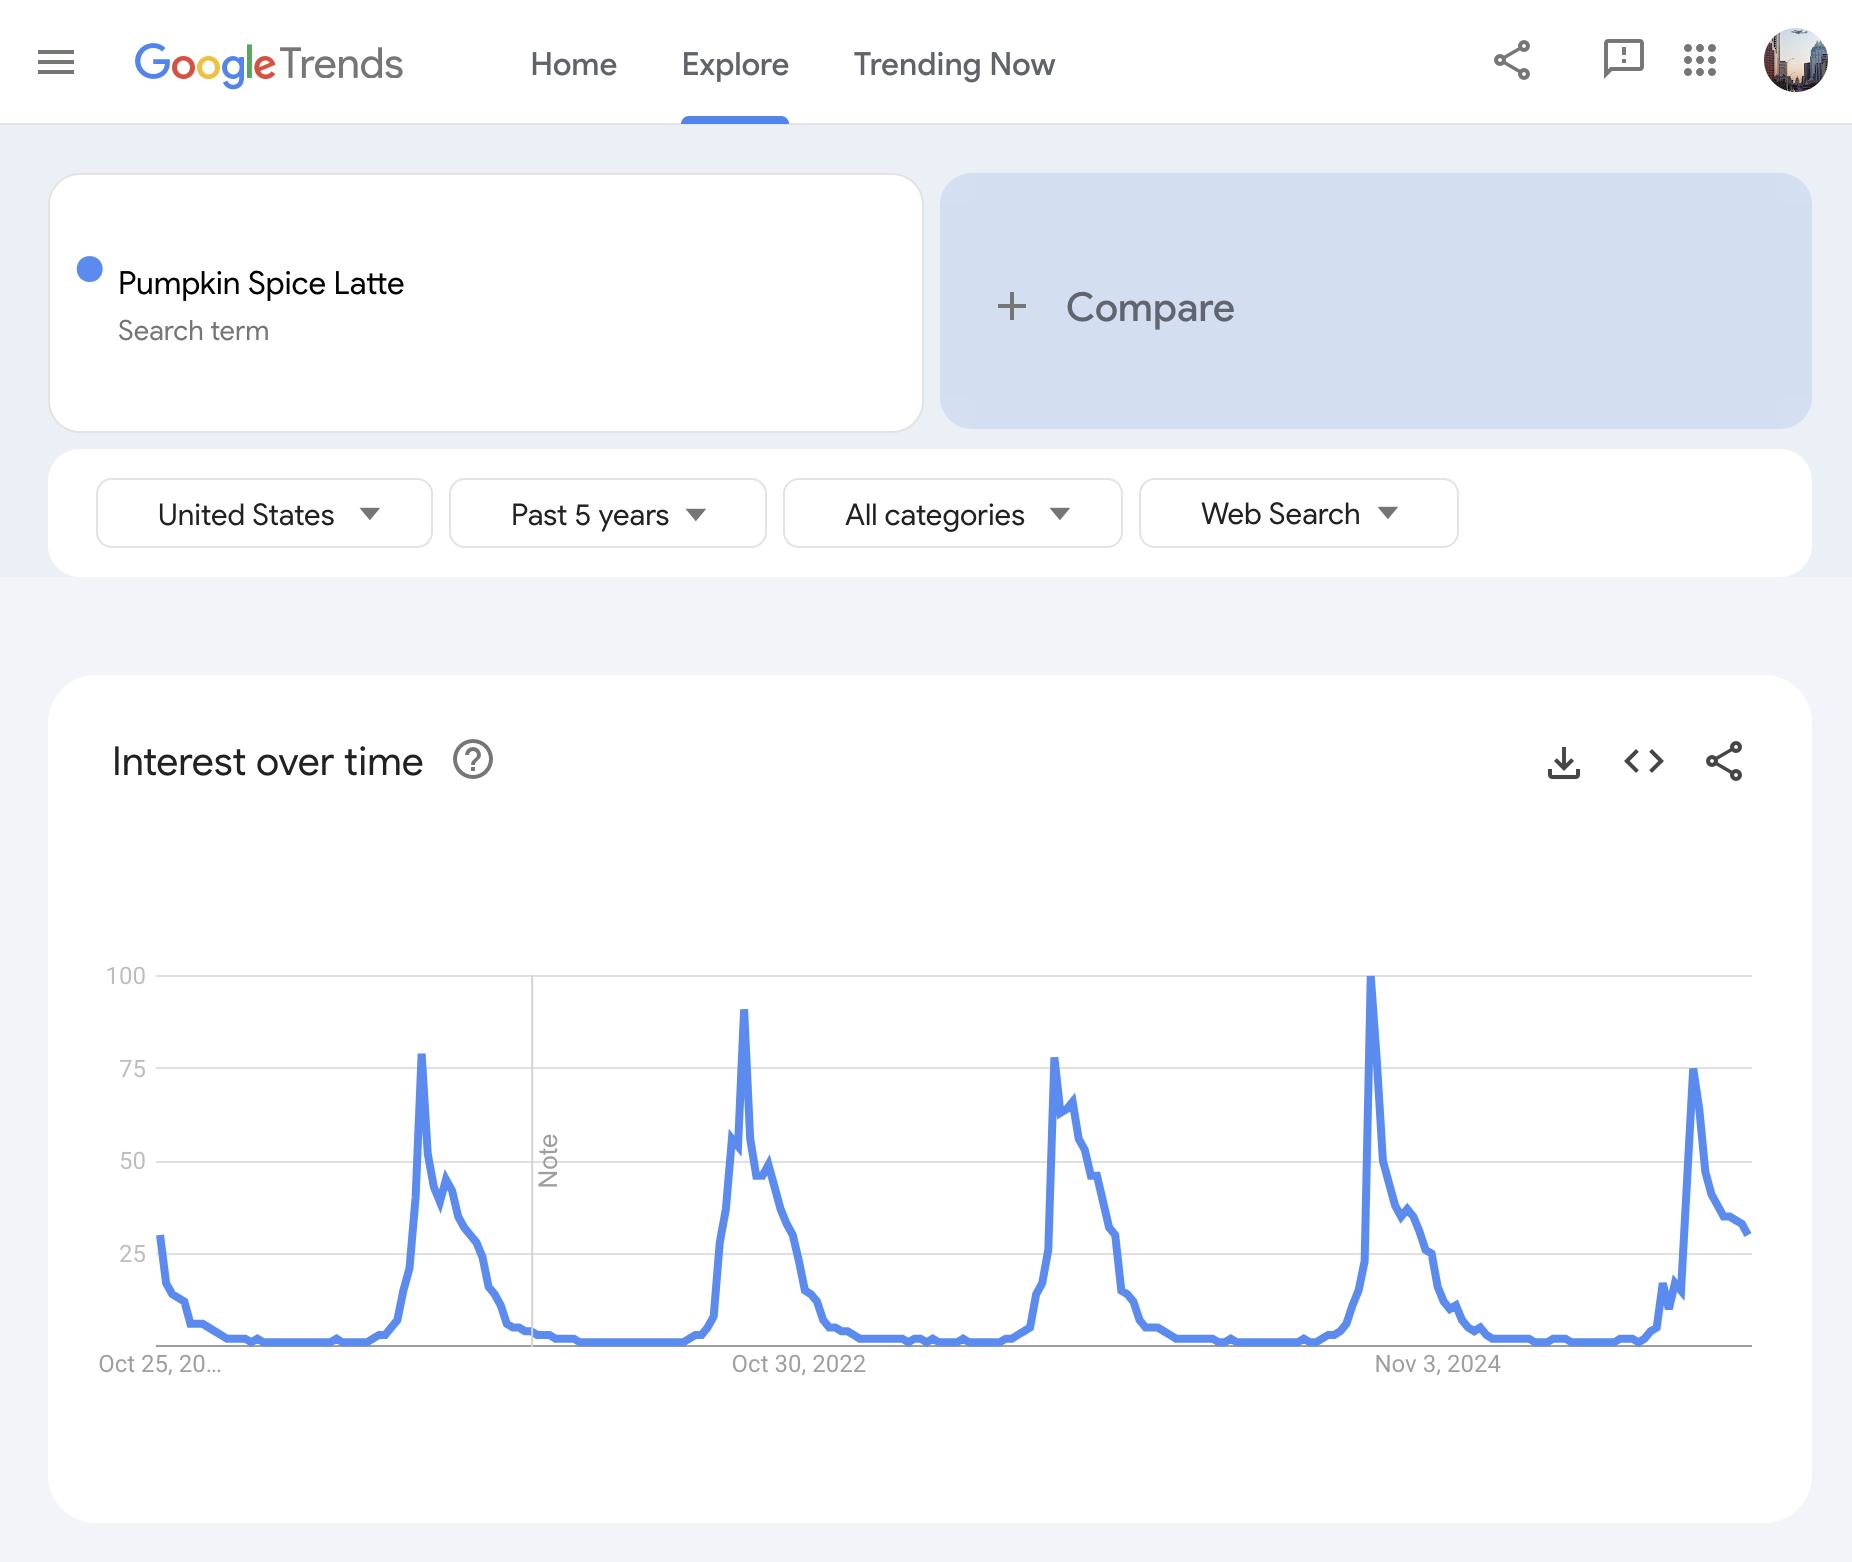Image resolution: width=1852 pixels, height=1562 pixels.
Task: Open the United States region dropdown
Action: coord(265,514)
